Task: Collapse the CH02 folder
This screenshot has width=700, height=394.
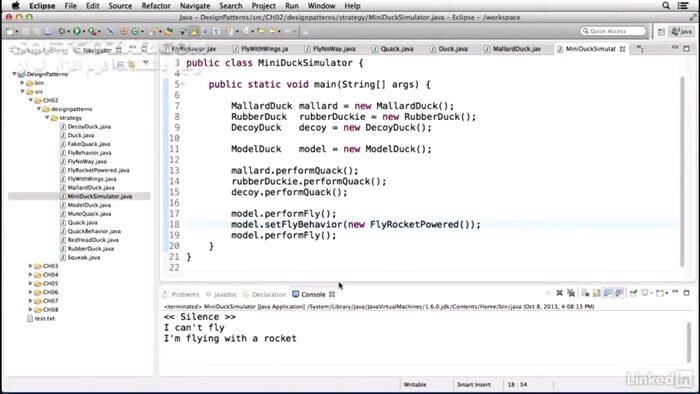Action: point(31,100)
